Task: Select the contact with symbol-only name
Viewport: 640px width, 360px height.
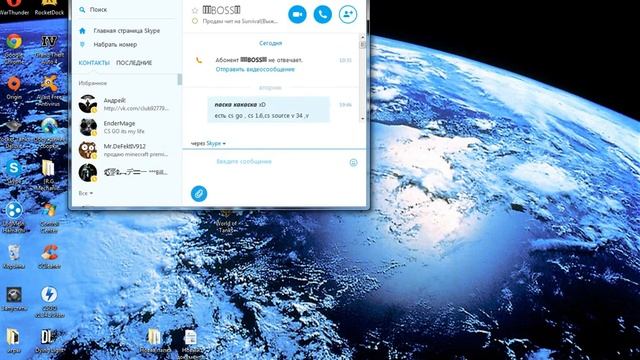Action: click(x=126, y=172)
